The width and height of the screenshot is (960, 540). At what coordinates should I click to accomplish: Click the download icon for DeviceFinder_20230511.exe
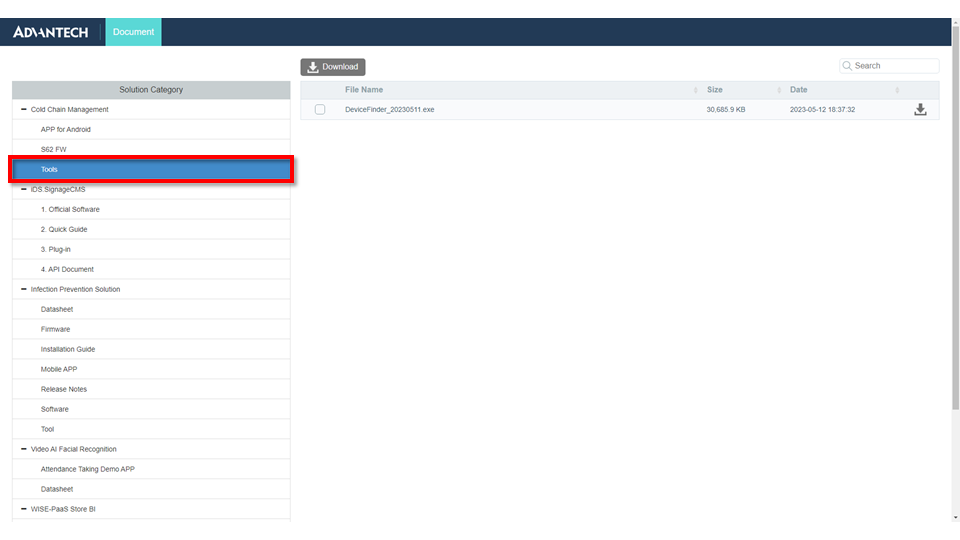click(x=920, y=110)
